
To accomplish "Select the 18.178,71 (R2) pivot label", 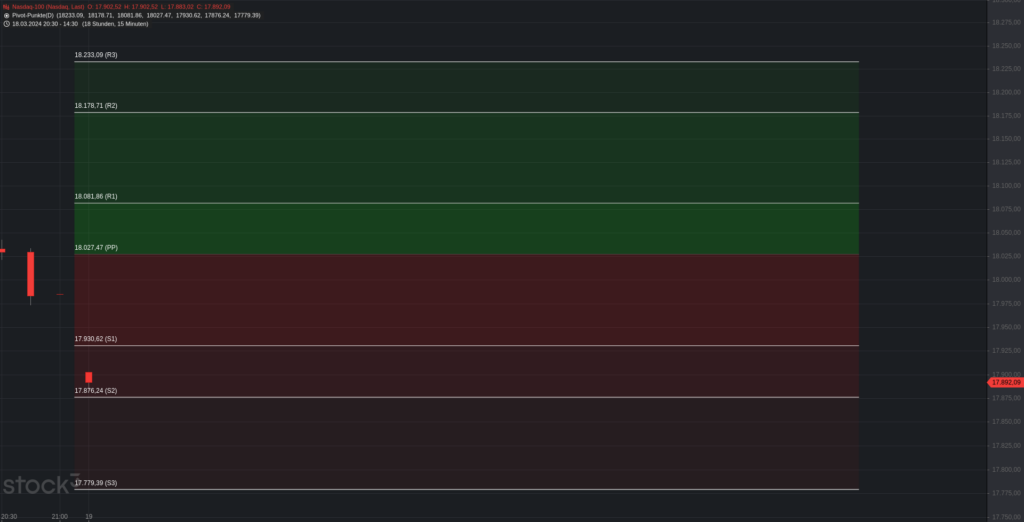I will pyautogui.click(x=96, y=105).
